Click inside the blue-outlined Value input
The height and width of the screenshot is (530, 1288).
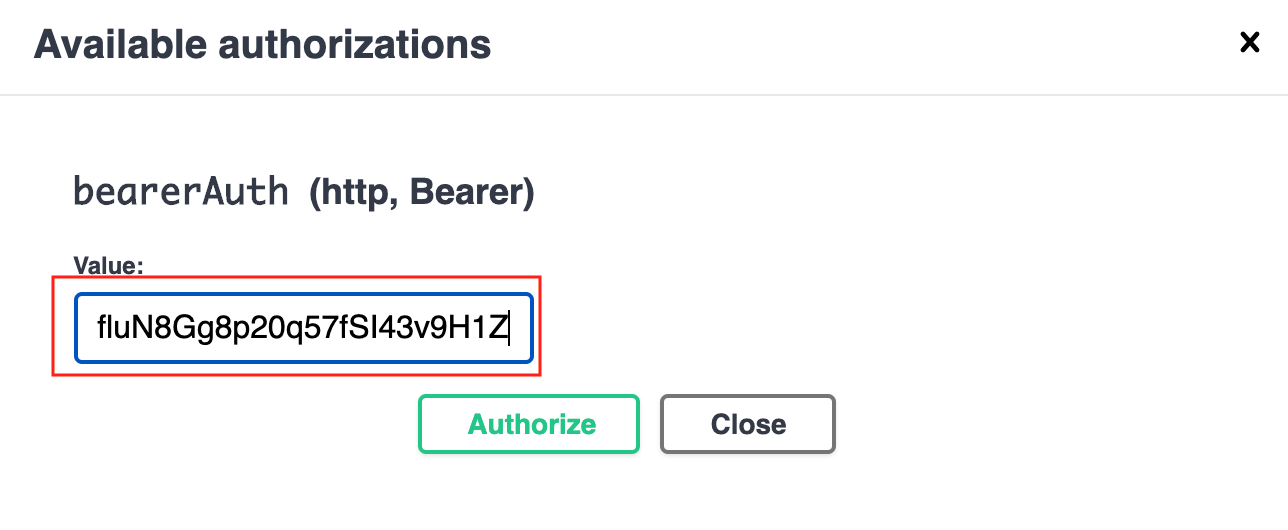pos(304,327)
